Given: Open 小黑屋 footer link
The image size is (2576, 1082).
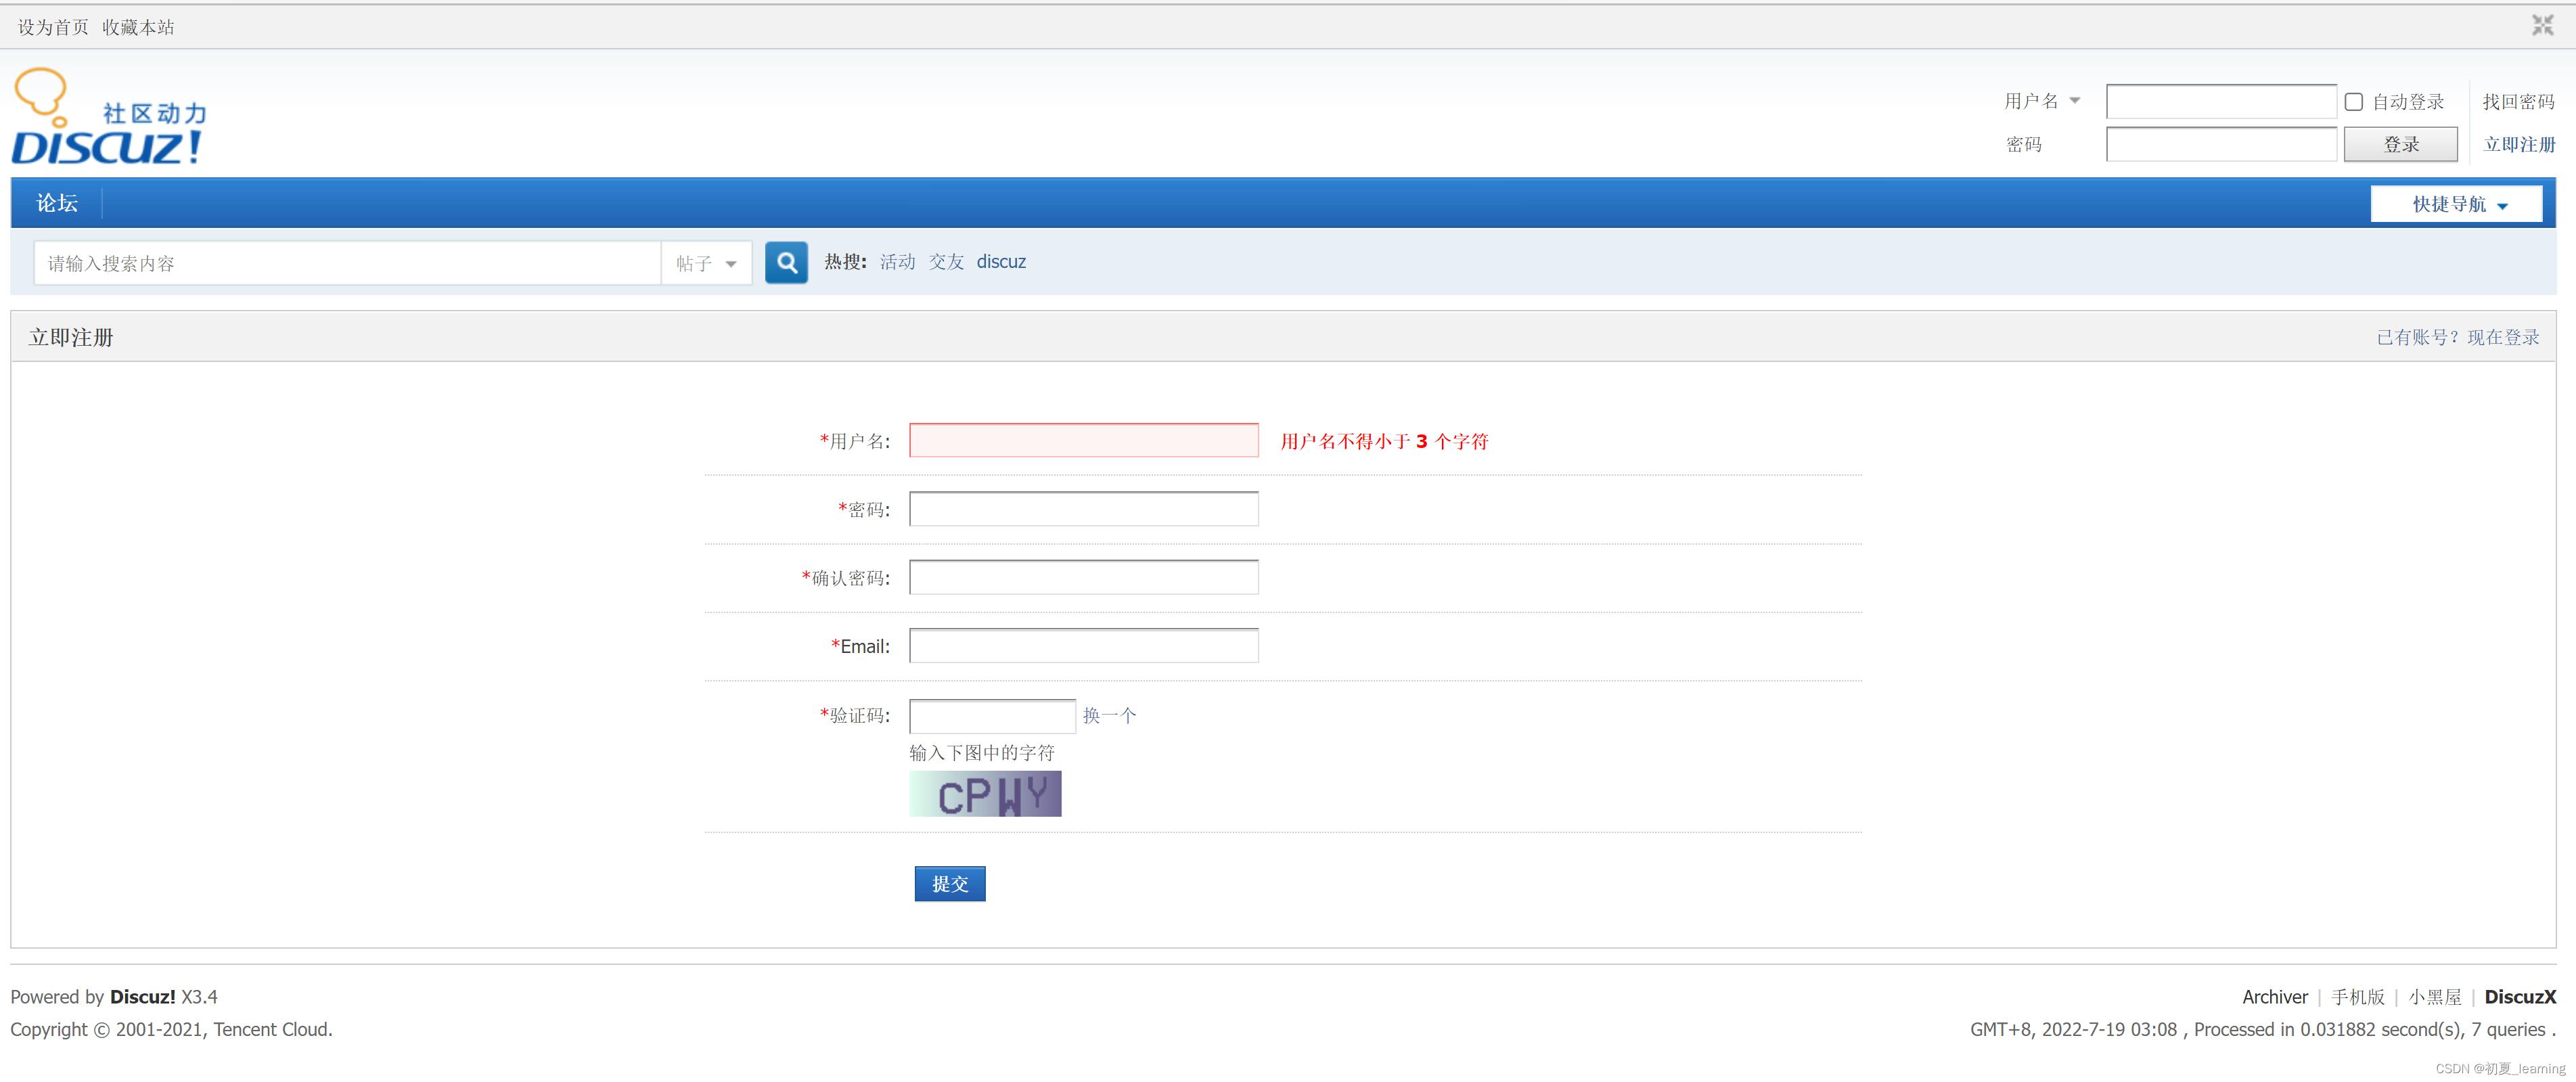Looking at the screenshot, I should point(2434,997).
